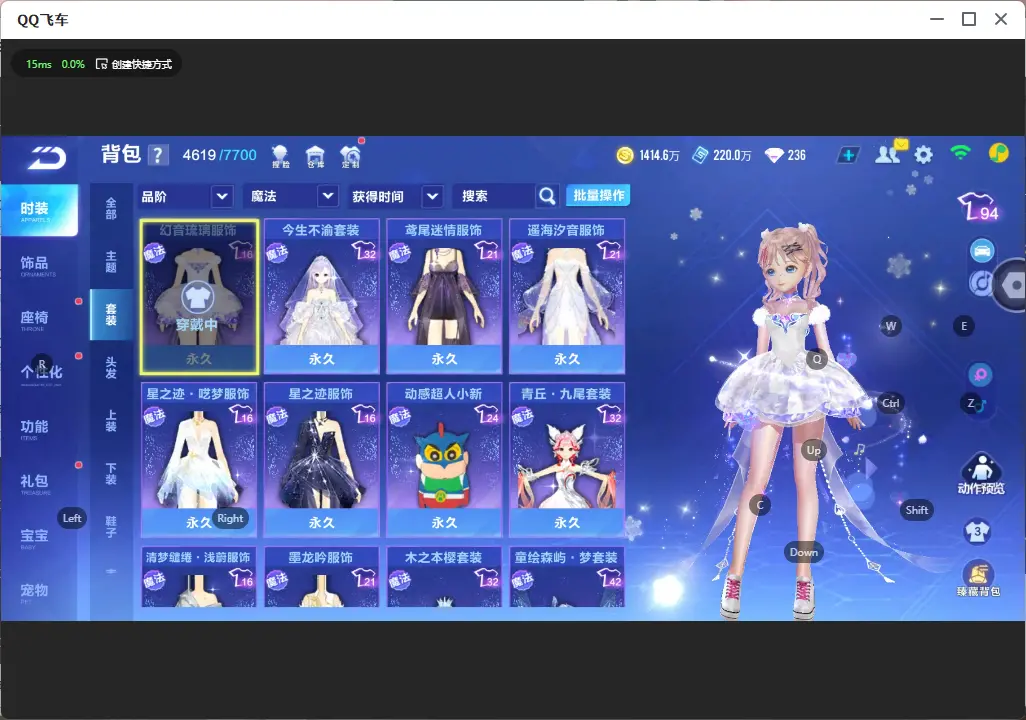Add currency with the plus button
Image resolution: width=1026 pixels, height=720 pixels.
[x=848, y=155]
